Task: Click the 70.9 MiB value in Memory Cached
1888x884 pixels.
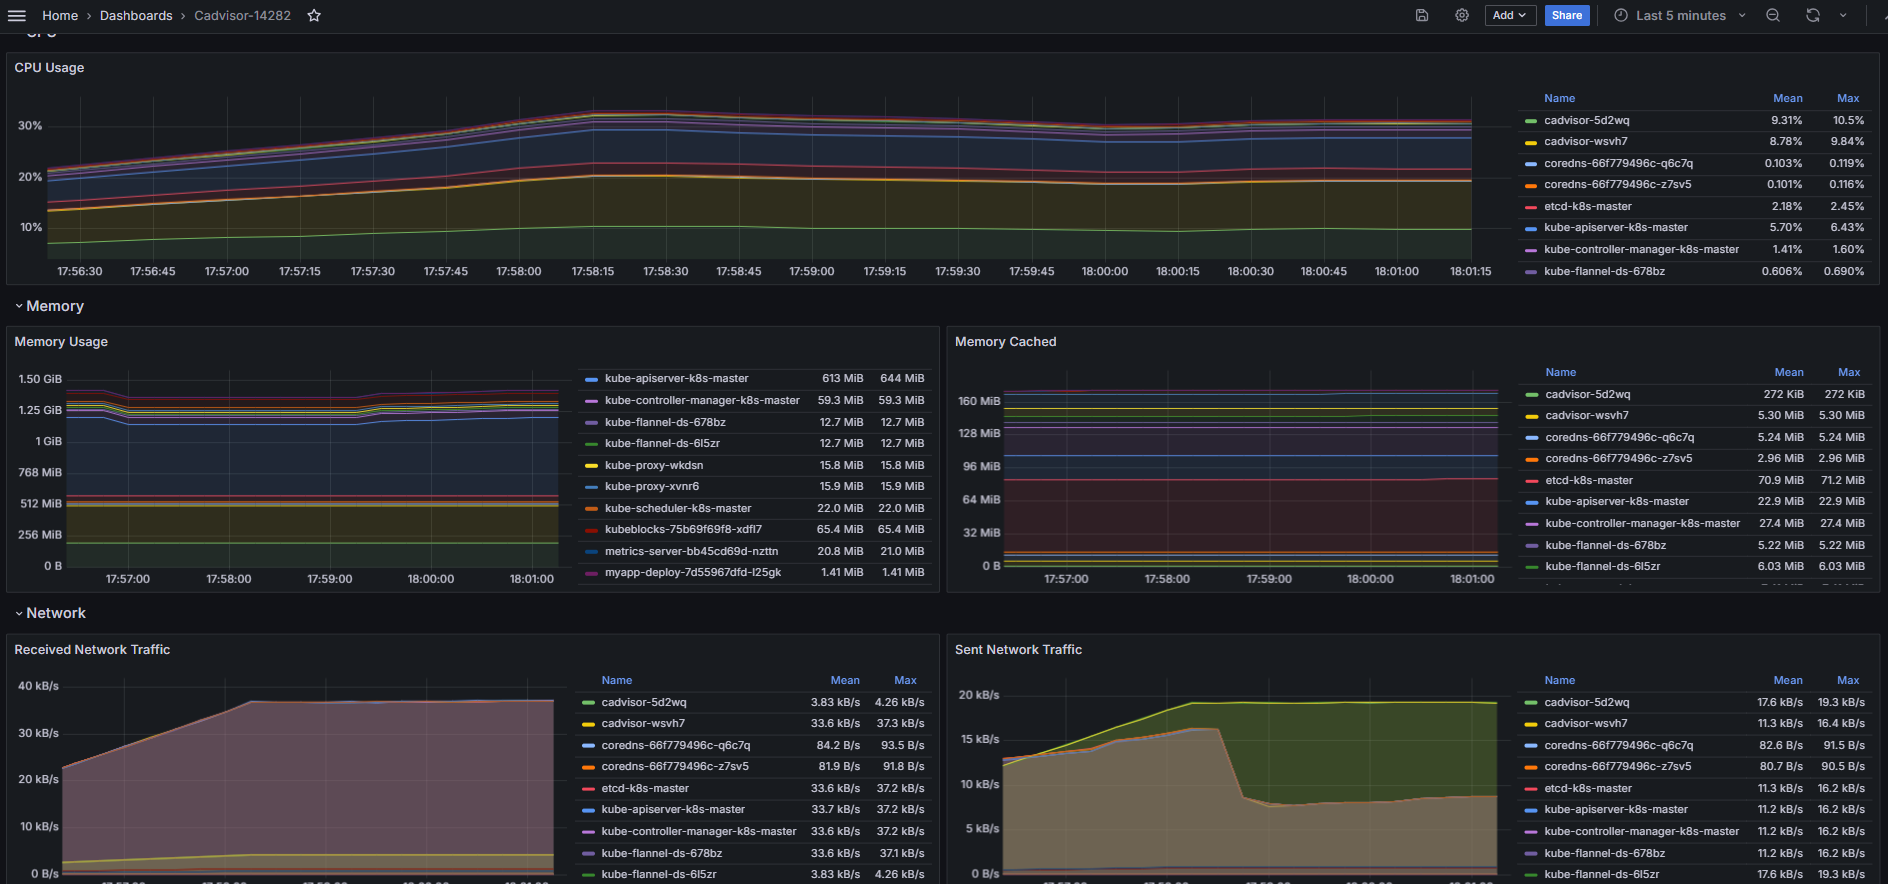Action: (1781, 481)
